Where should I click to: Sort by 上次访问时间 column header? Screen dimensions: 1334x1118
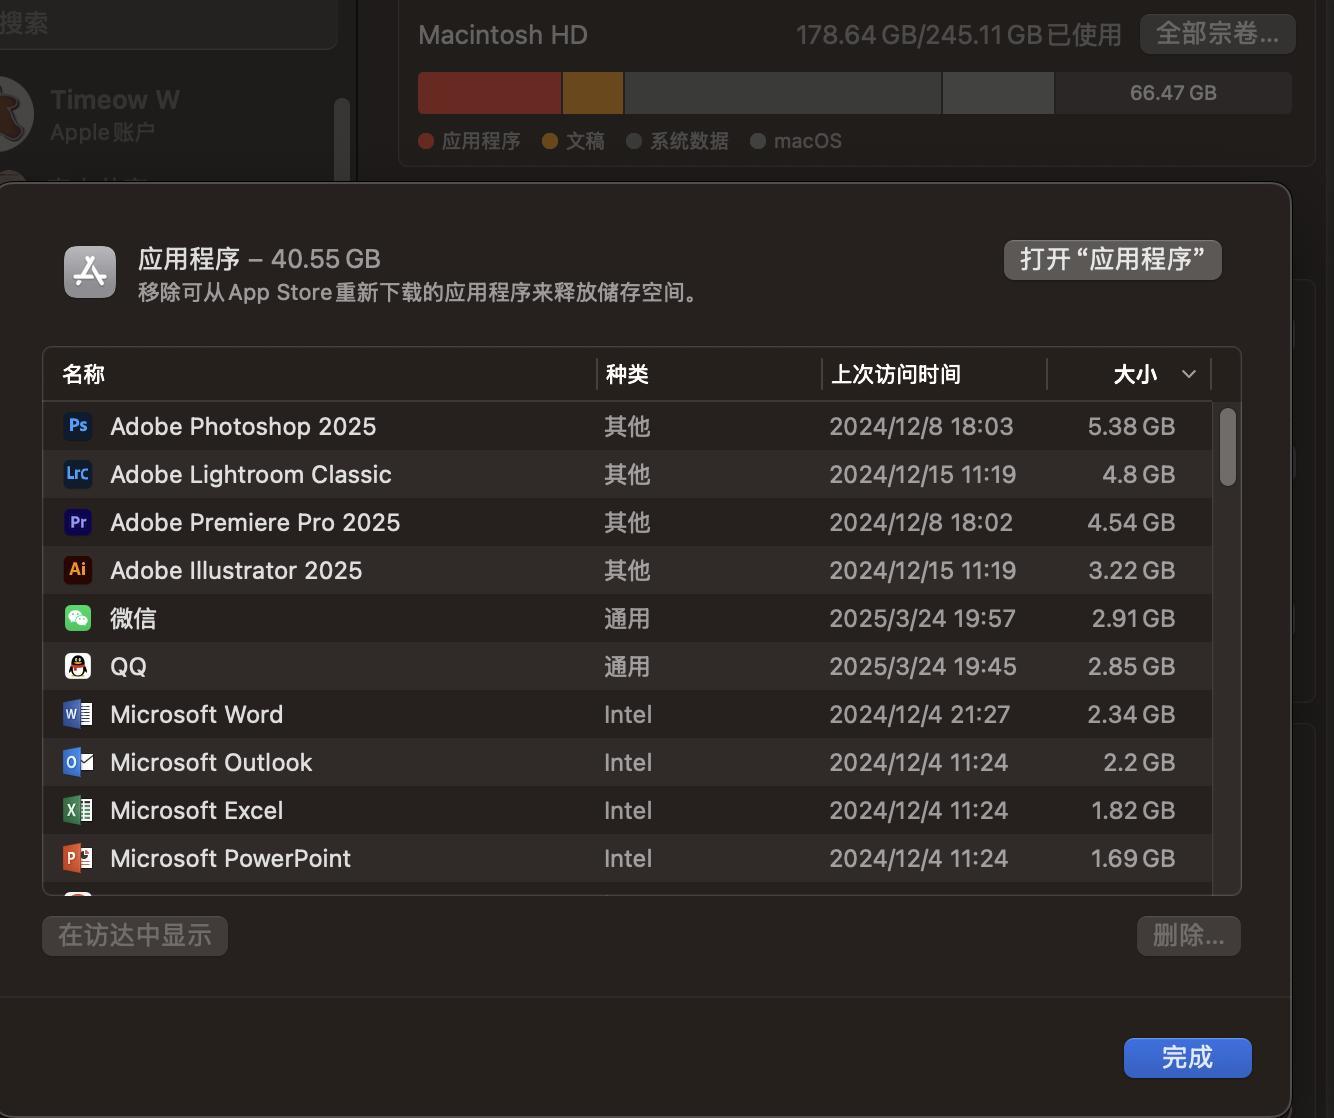[896, 374]
